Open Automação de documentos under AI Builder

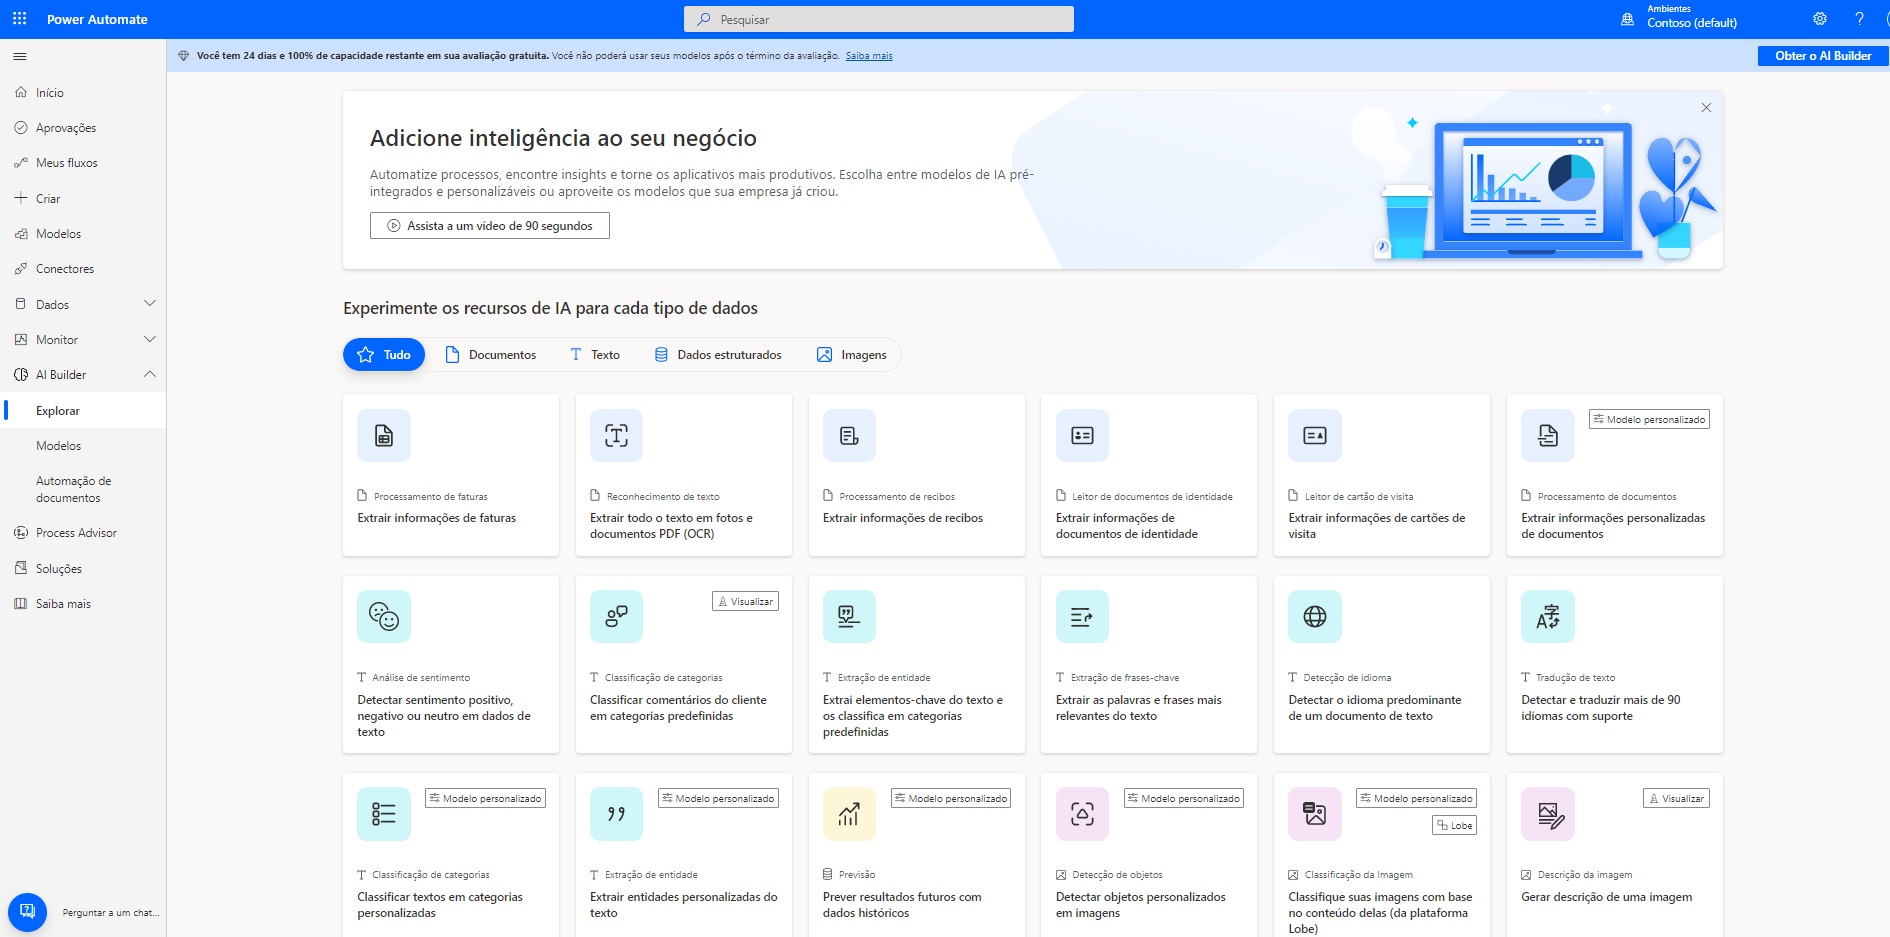[x=83, y=489]
